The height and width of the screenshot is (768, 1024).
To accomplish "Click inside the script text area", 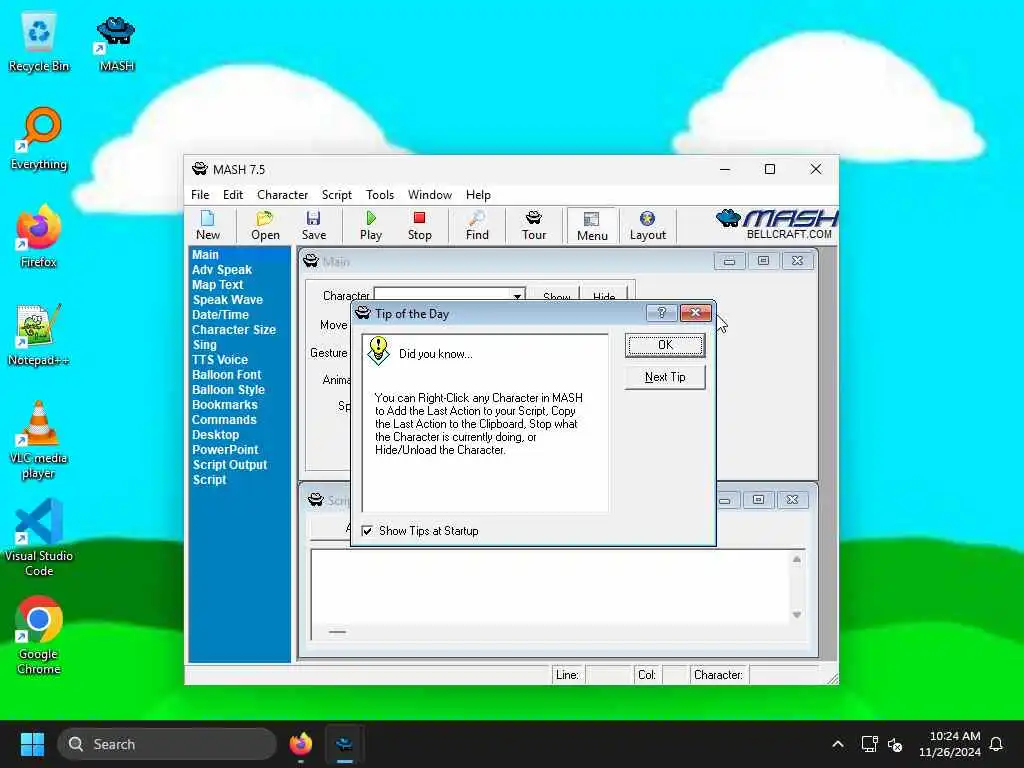I will point(551,586).
